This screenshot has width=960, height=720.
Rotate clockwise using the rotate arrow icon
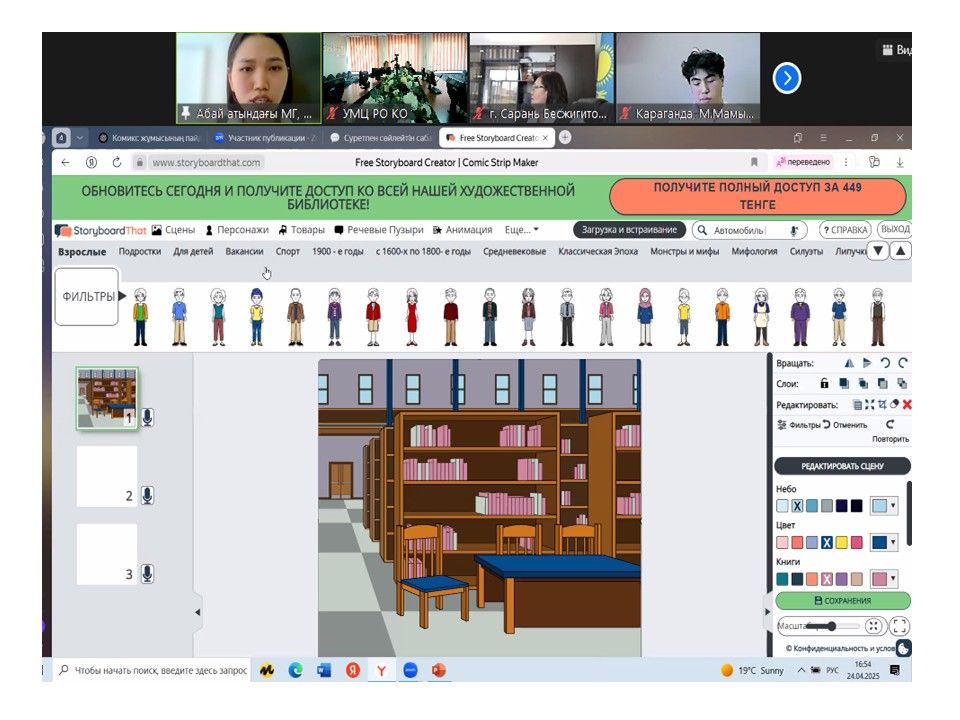[902, 364]
